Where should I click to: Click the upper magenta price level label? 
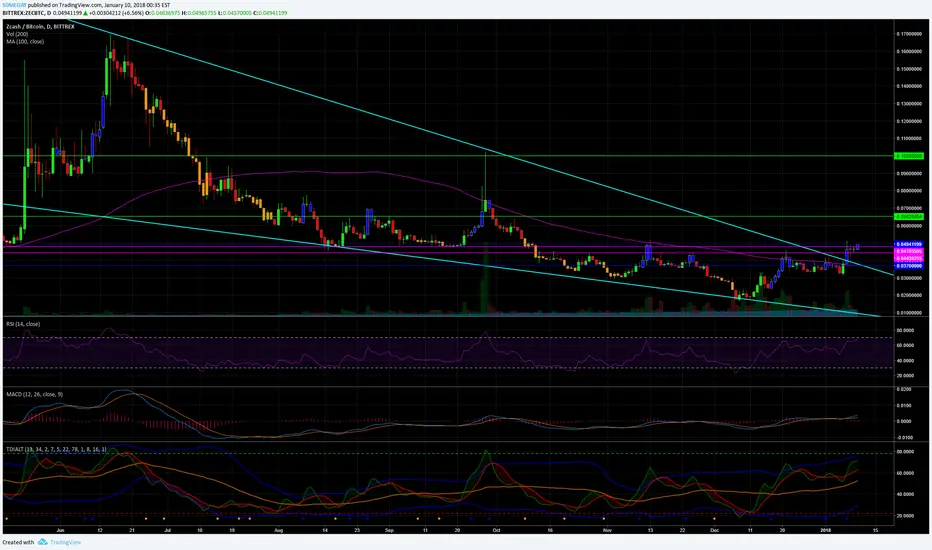click(908, 252)
